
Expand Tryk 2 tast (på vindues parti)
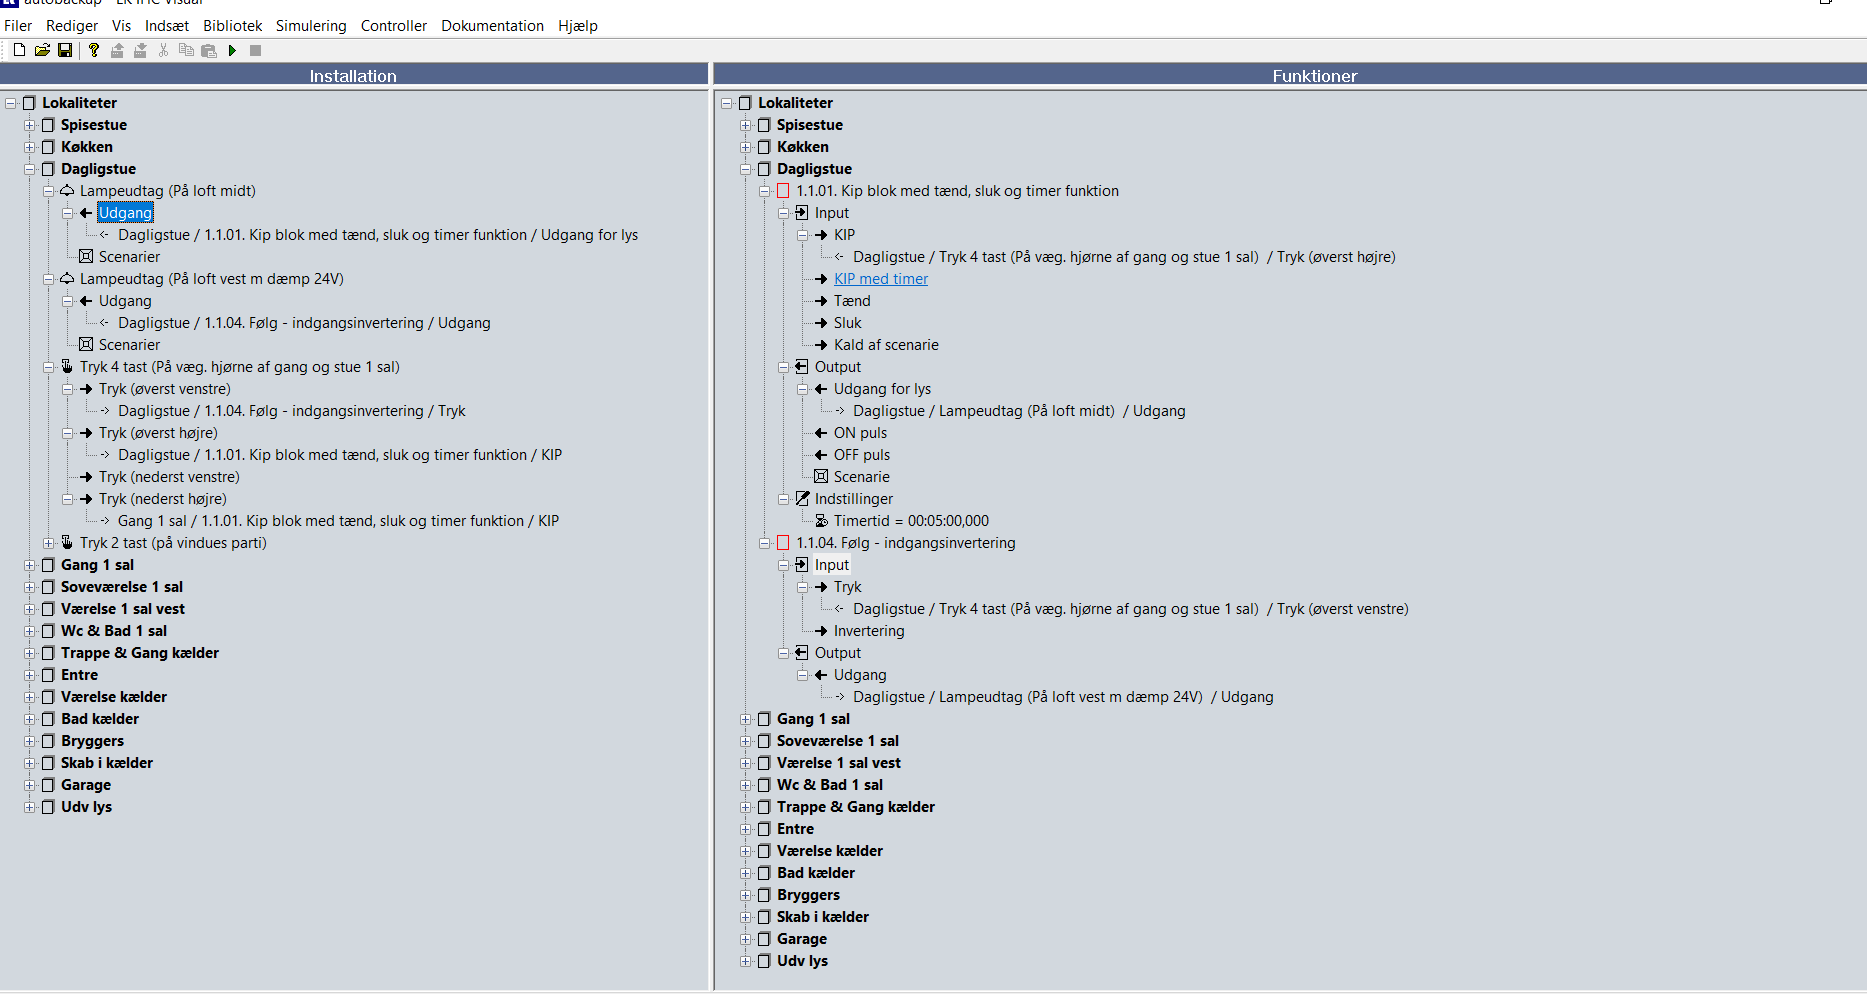48,543
